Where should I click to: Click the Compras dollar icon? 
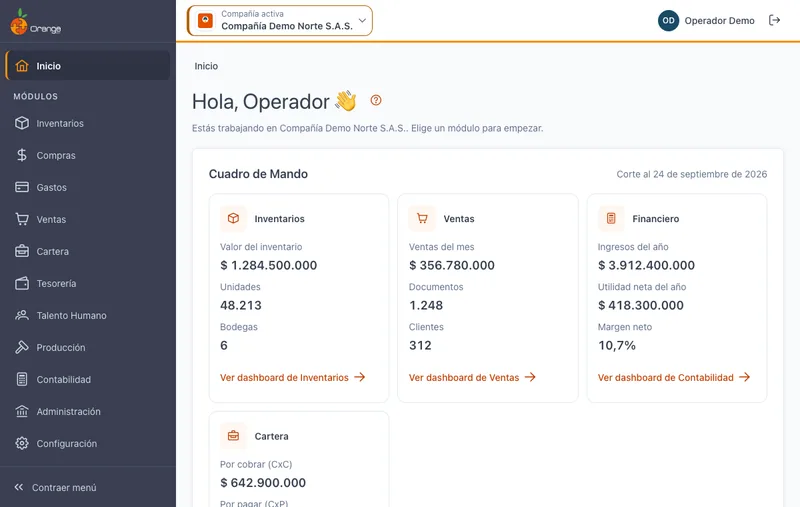[x=22, y=155]
